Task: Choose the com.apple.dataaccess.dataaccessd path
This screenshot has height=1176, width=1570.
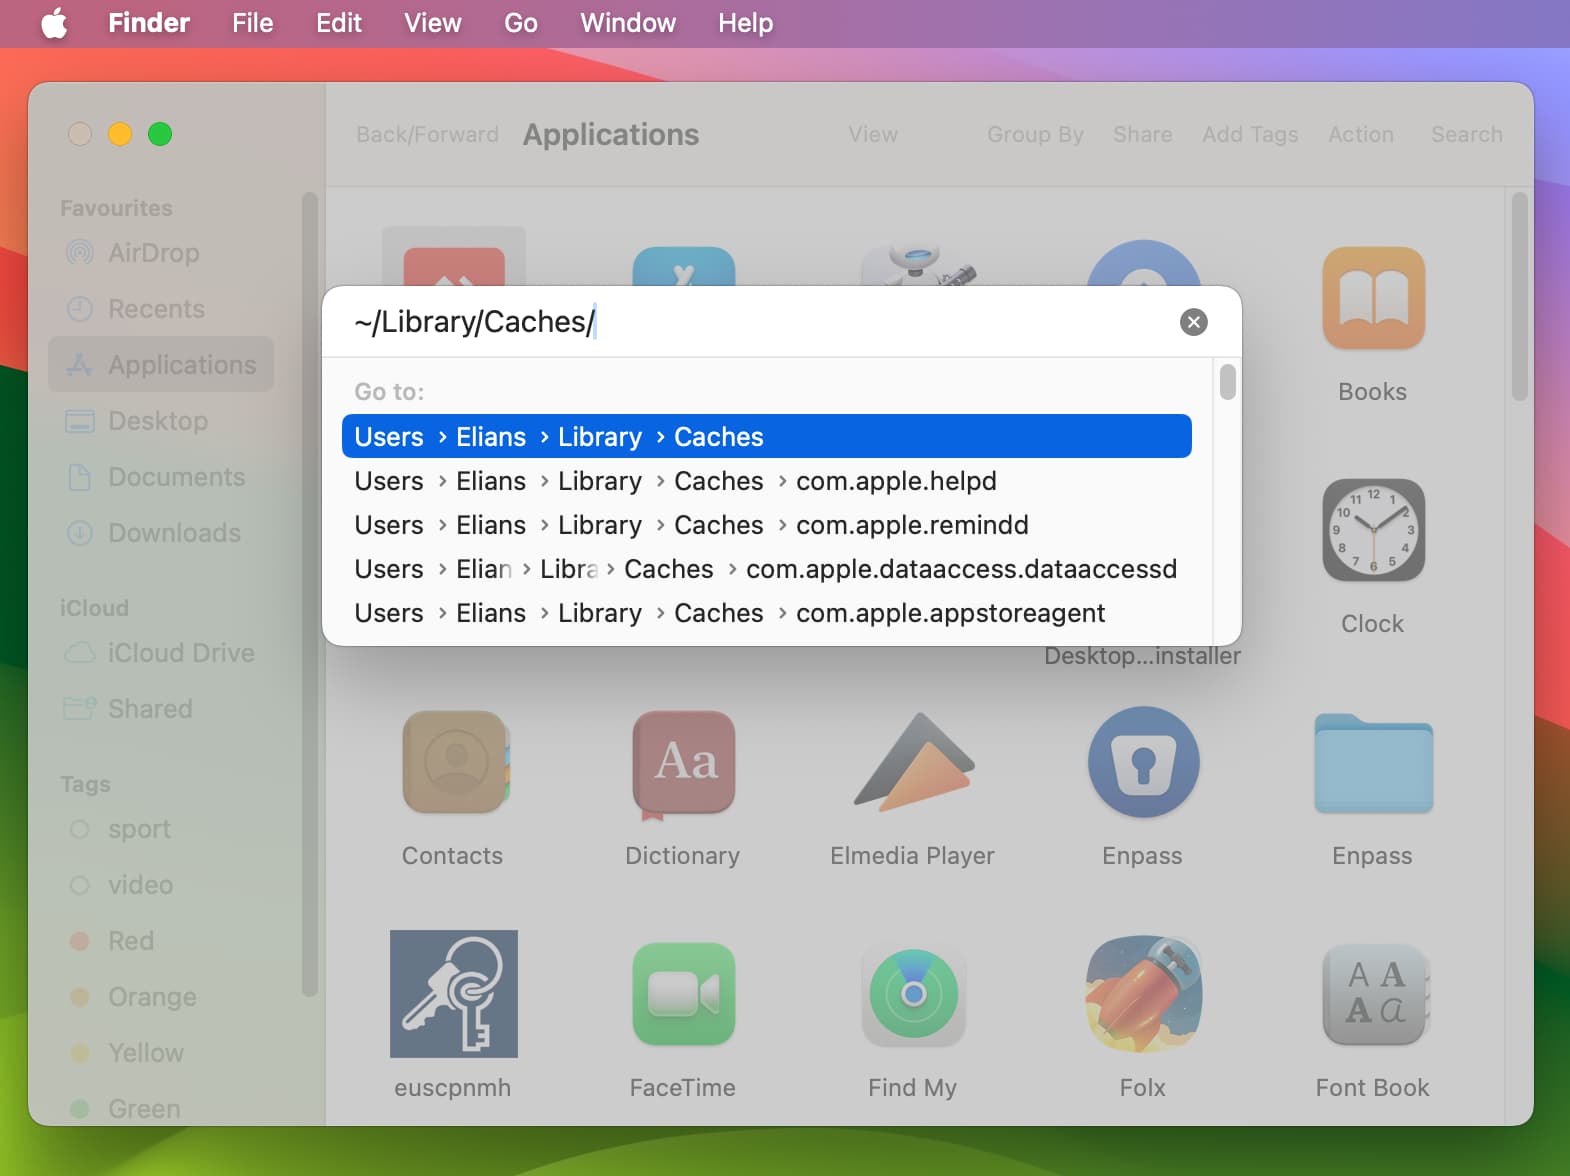Action: (x=767, y=569)
